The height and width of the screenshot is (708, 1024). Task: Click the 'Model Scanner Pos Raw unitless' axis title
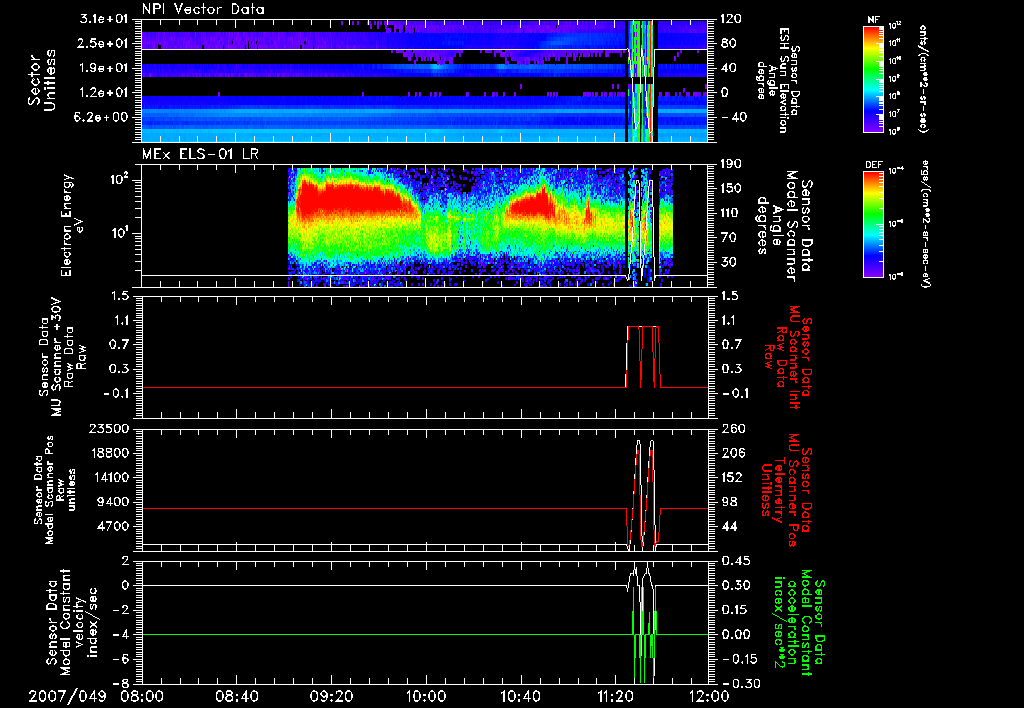point(55,490)
